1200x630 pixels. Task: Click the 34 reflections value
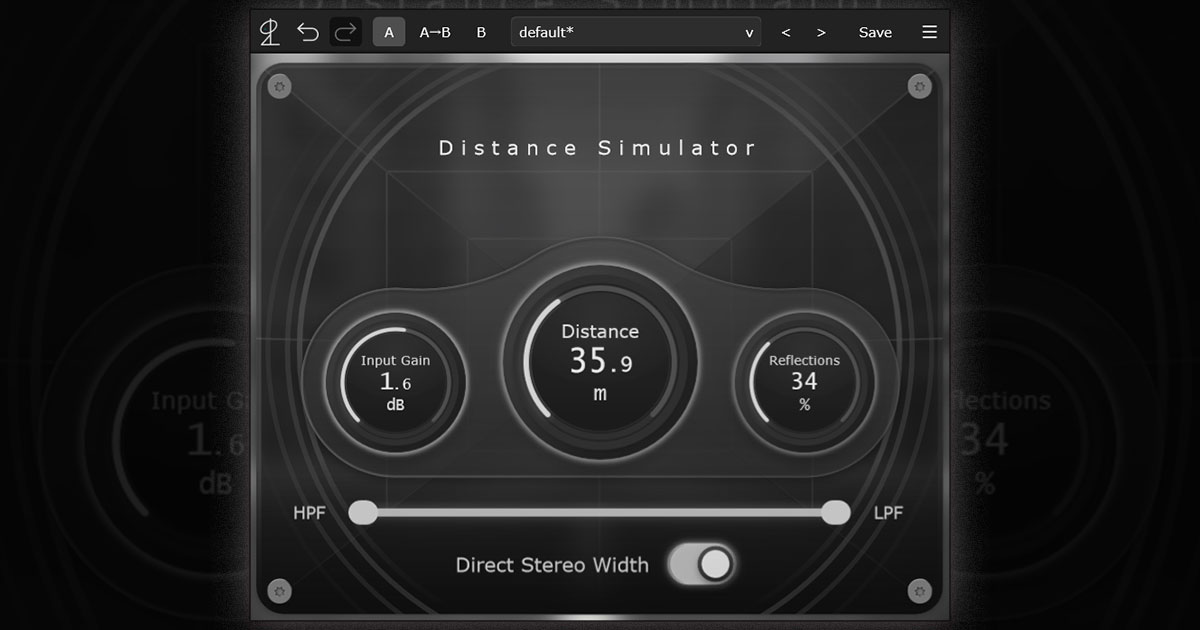804,381
